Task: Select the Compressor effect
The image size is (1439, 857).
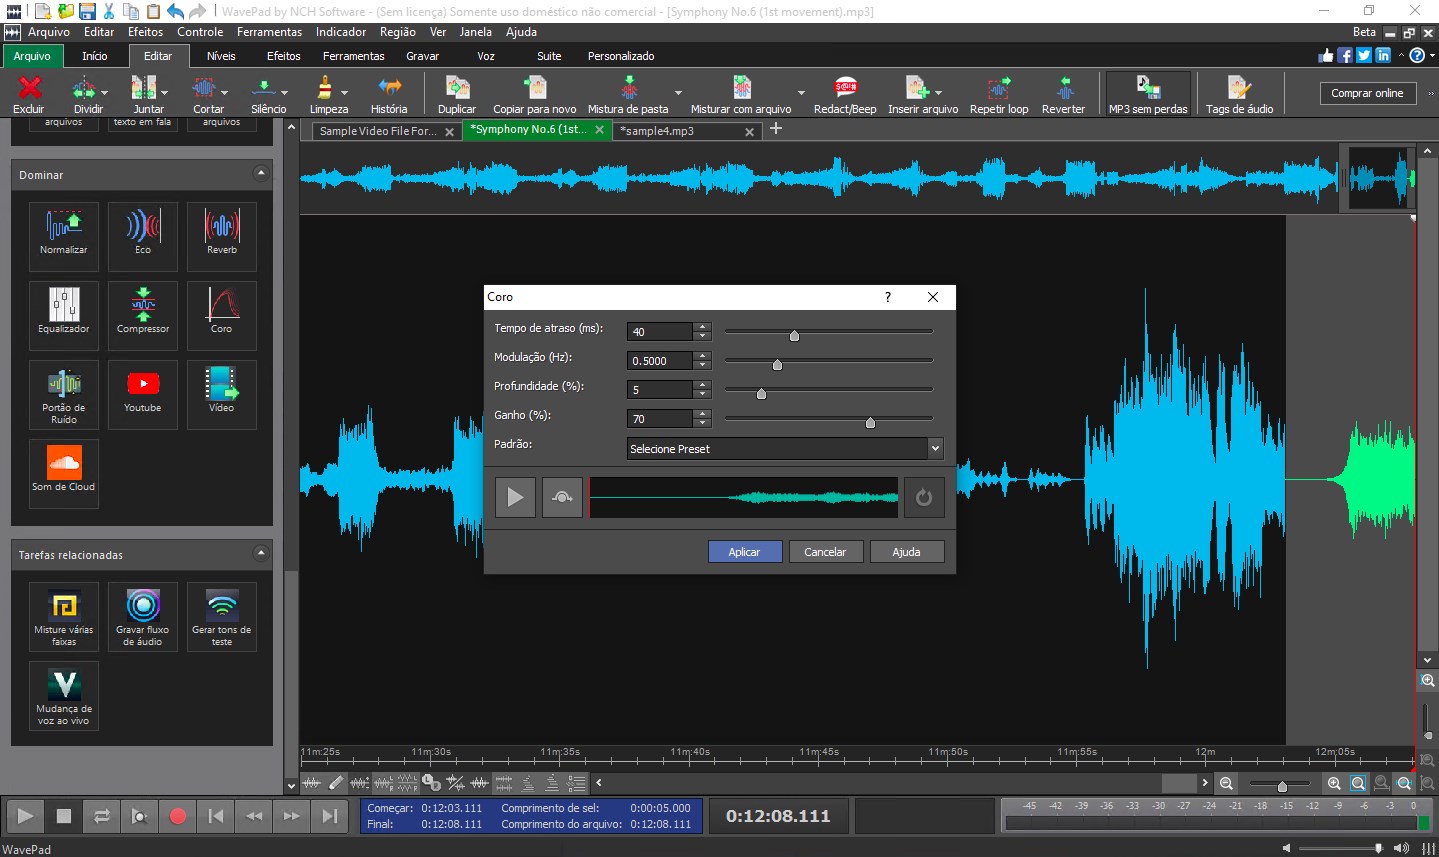Action: [x=142, y=315]
